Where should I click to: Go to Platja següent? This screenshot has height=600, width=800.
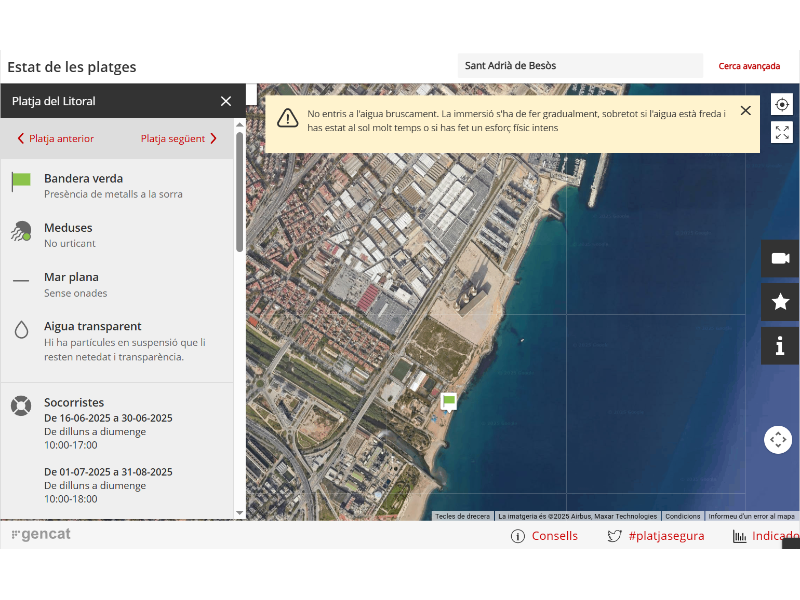click(x=179, y=139)
